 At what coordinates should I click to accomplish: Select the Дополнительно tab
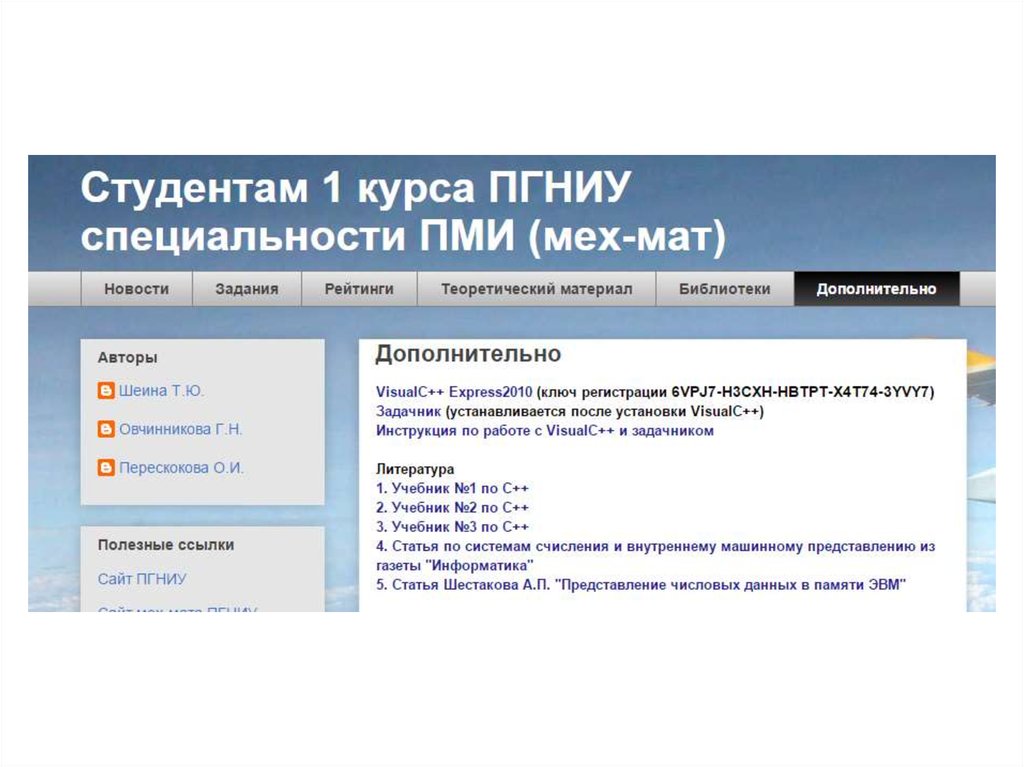pyautogui.click(x=876, y=289)
